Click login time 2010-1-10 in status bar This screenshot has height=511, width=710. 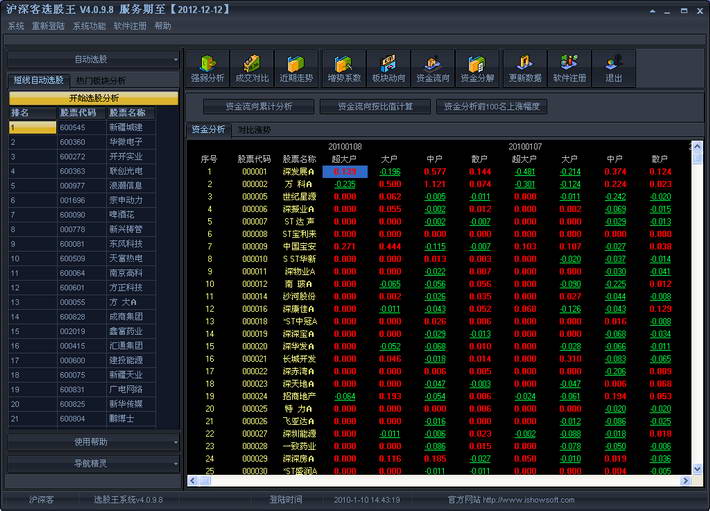367,500
